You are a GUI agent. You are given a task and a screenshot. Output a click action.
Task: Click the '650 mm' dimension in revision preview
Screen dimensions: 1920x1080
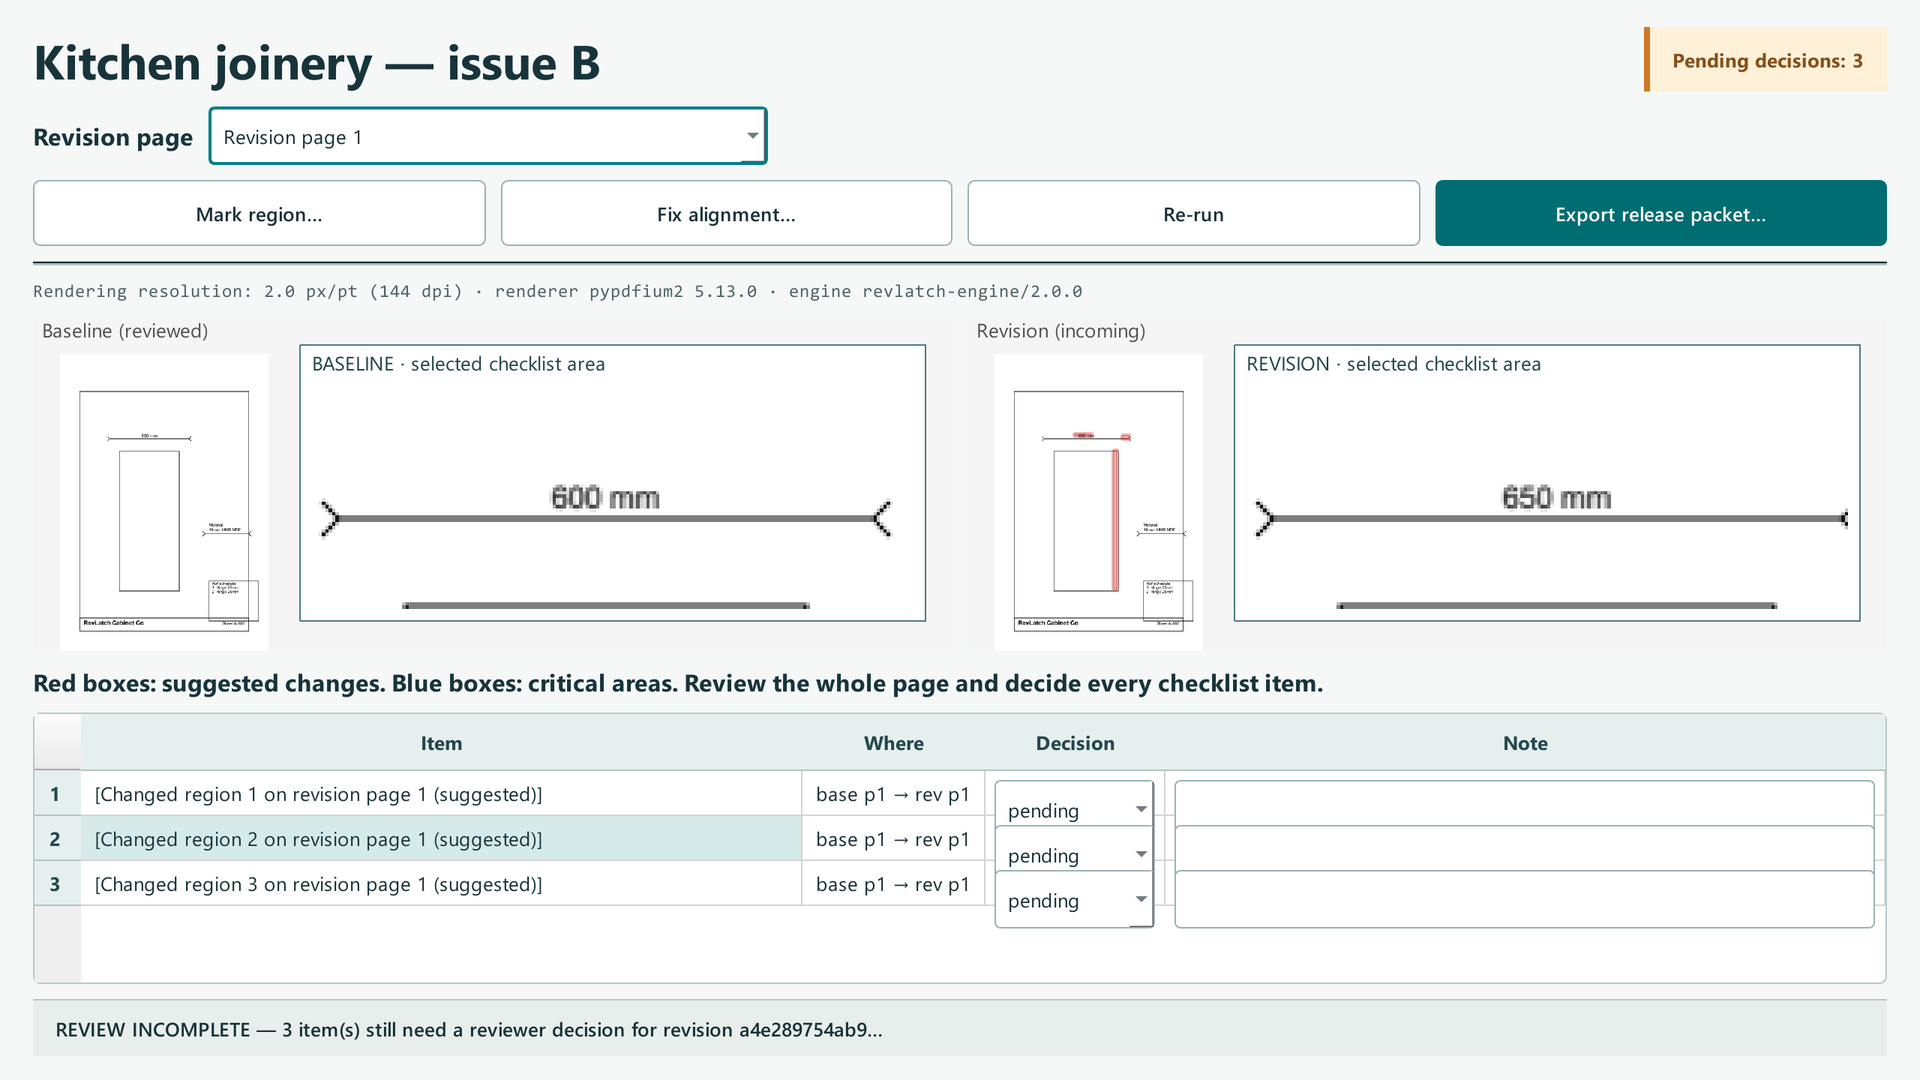[1556, 497]
